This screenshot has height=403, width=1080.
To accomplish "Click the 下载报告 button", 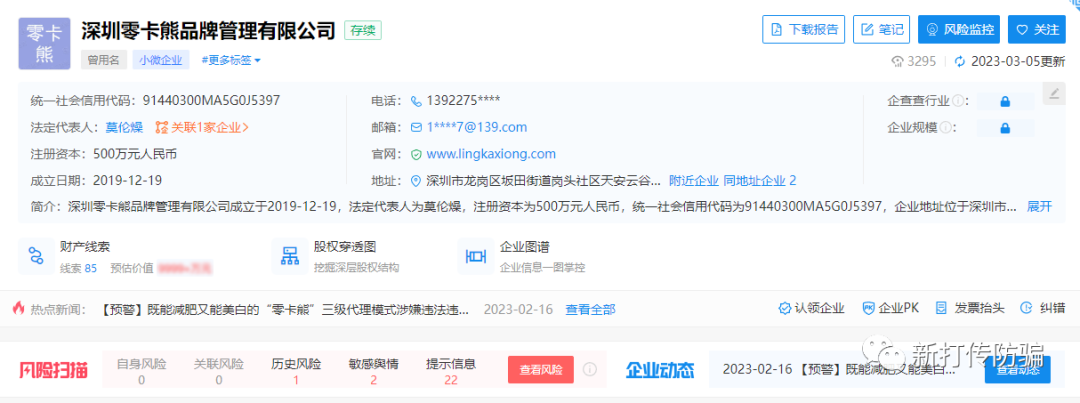I will (x=803, y=30).
